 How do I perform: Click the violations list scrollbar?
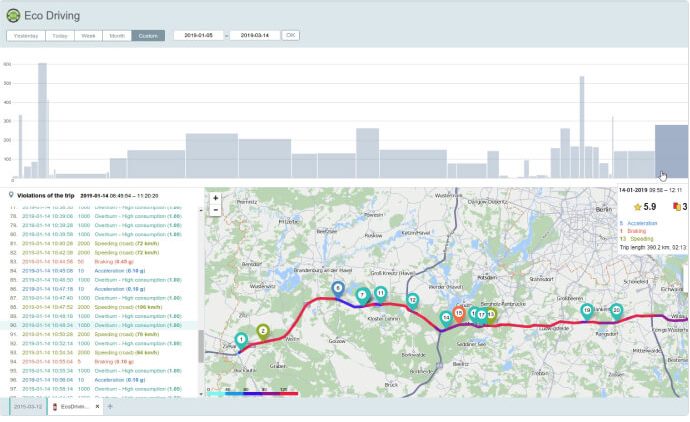coord(200,345)
